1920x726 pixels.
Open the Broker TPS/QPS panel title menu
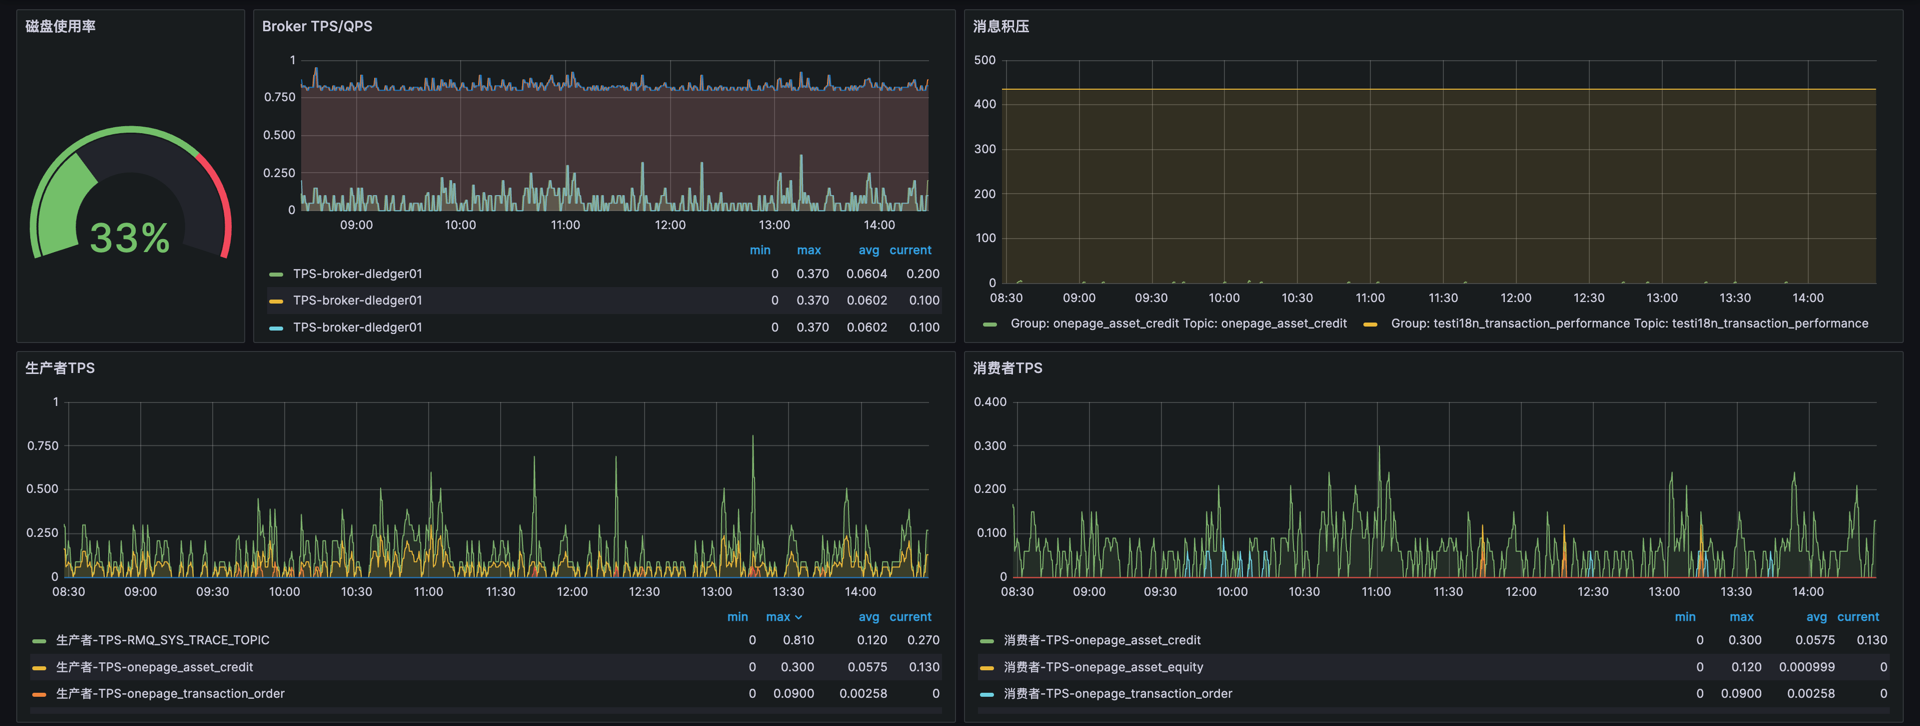pyautogui.click(x=317, y=26)
